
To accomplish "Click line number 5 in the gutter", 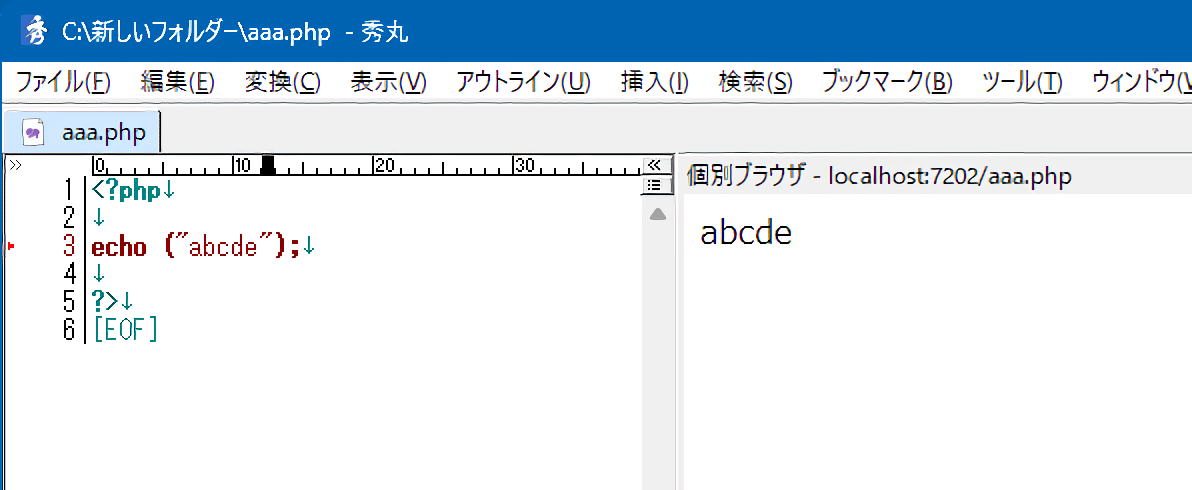I will [69, 301].
